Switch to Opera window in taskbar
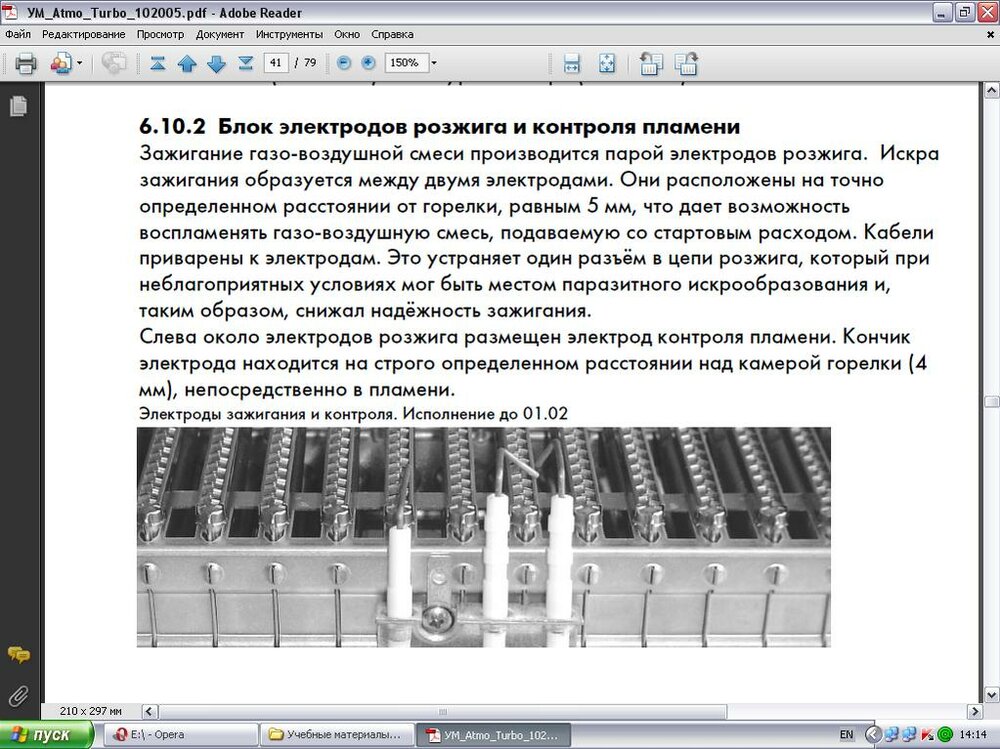Viewport: 1000px width, 749px height. click(178, 734)
